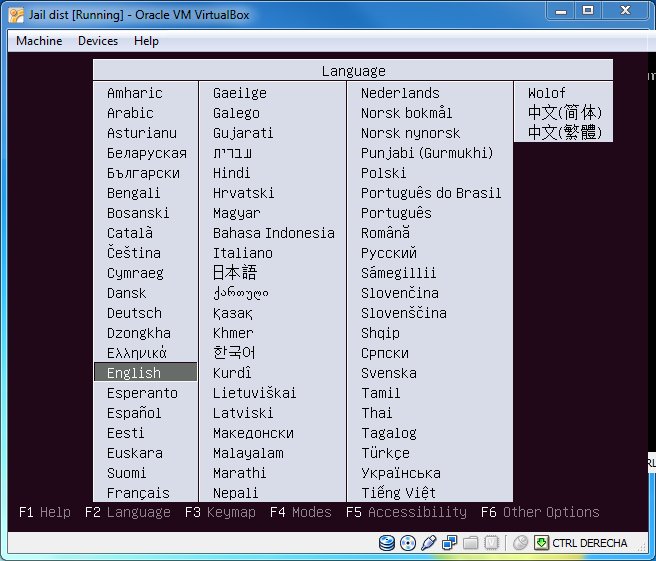
Task: Open the Devices menu
Action: coord(98,41)
